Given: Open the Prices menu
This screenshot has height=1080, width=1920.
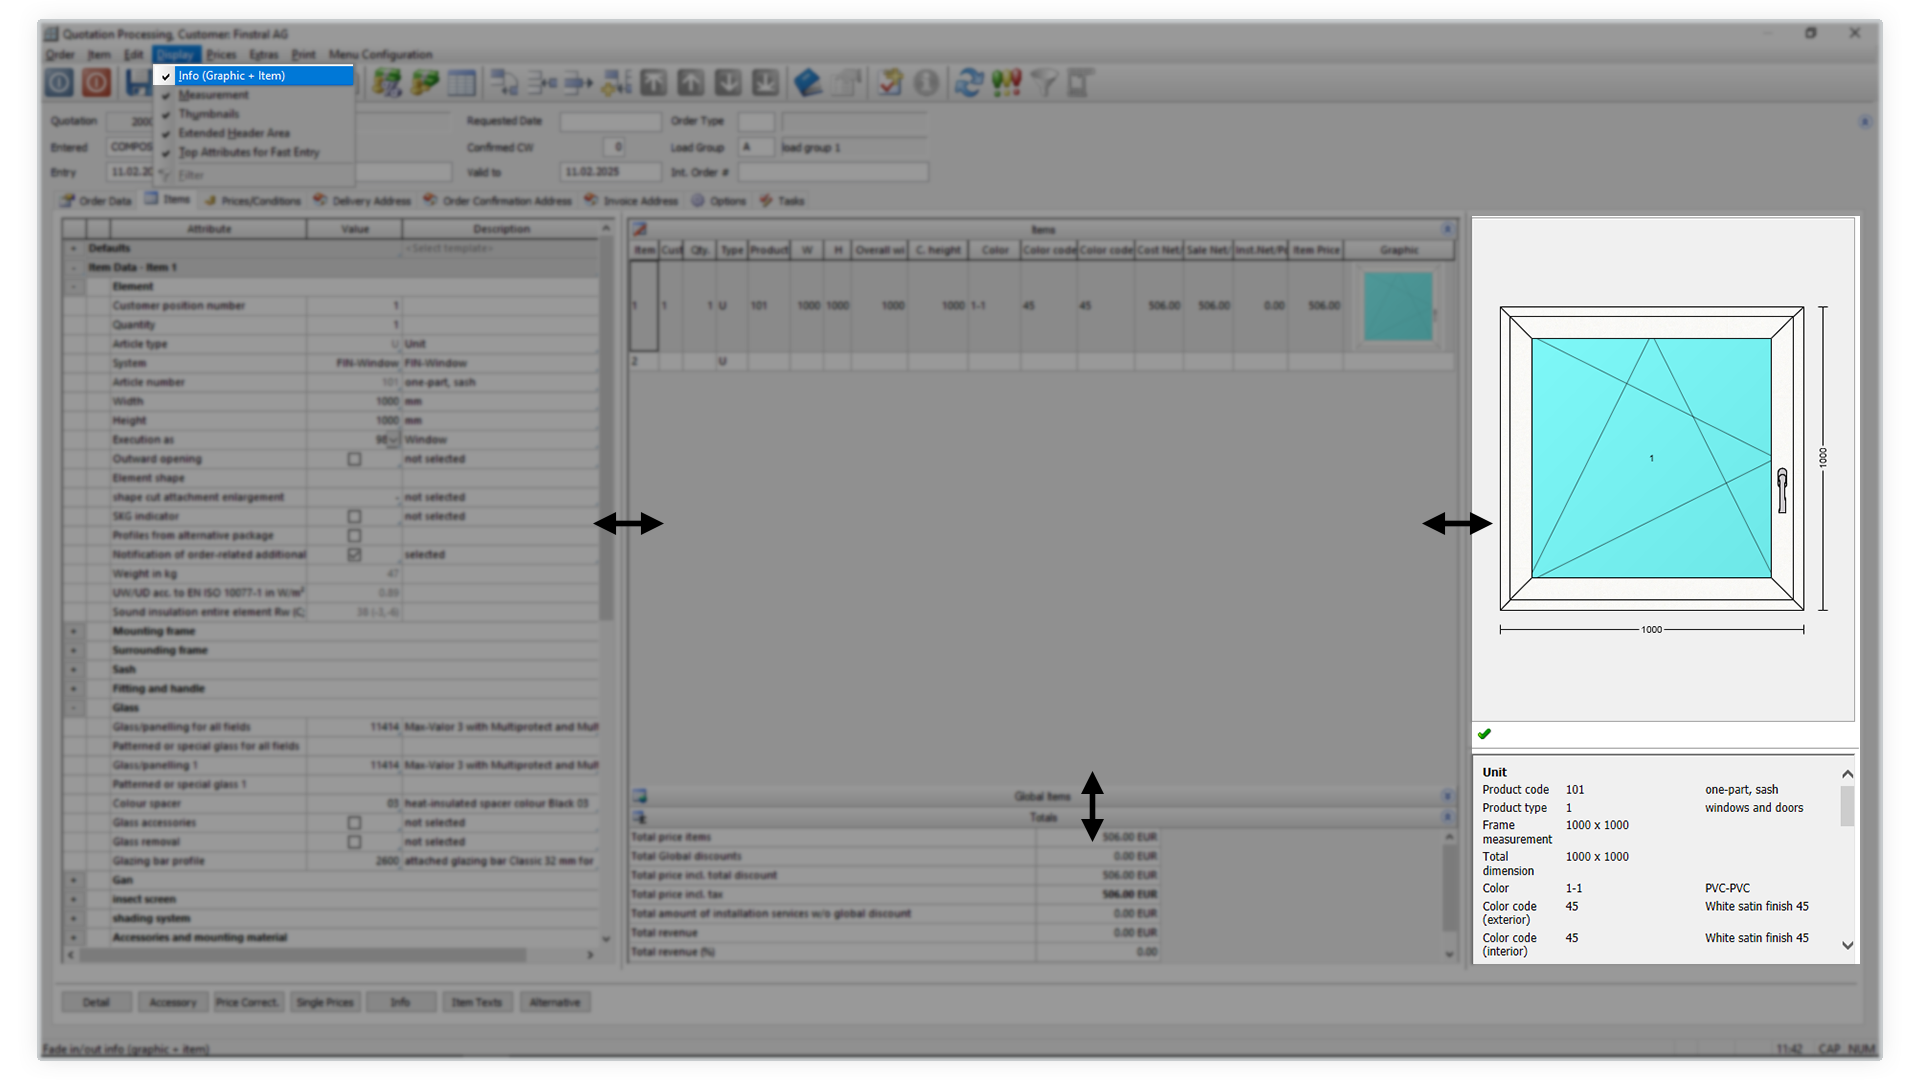Looking at the screenshot, I should [221, 54].
